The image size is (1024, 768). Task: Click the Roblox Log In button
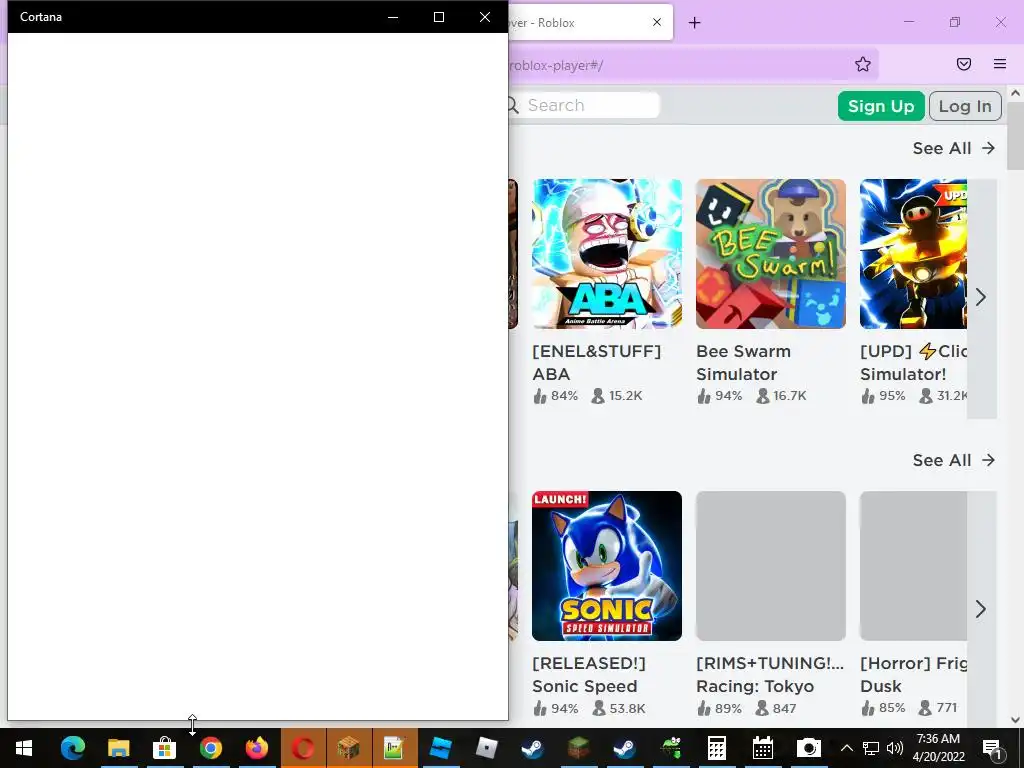965,106
